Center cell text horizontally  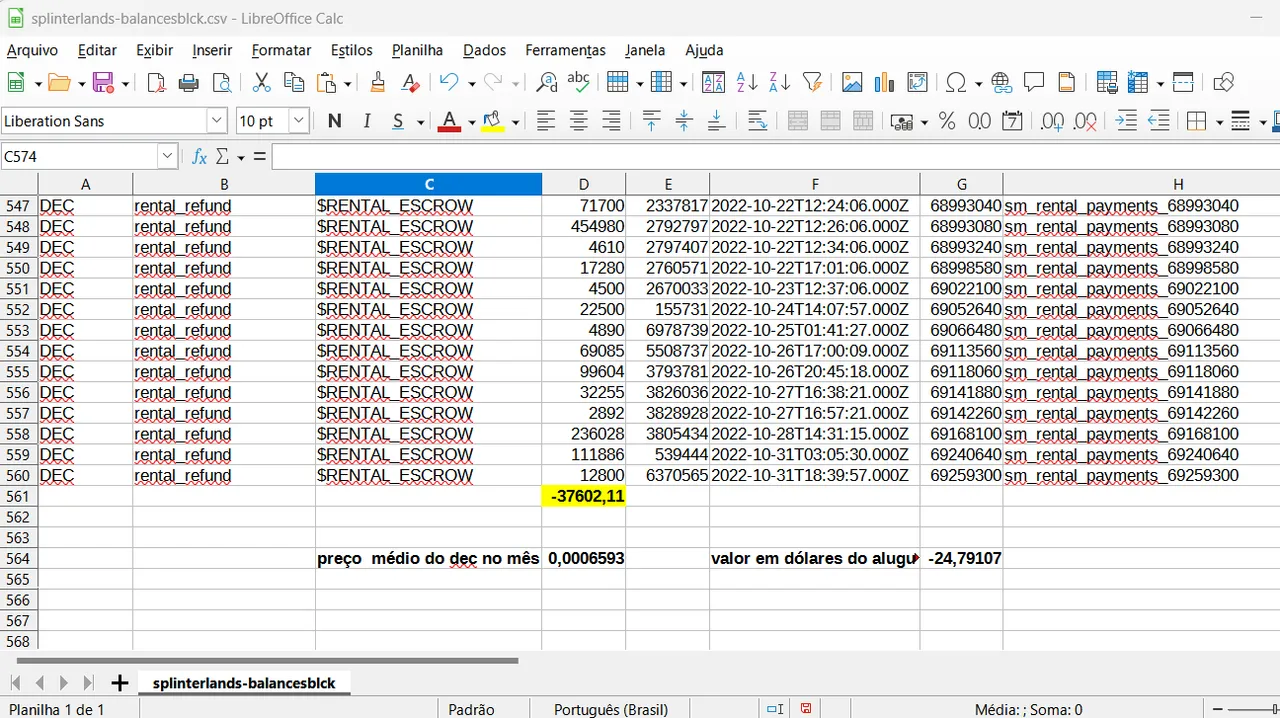coord(578,121)
